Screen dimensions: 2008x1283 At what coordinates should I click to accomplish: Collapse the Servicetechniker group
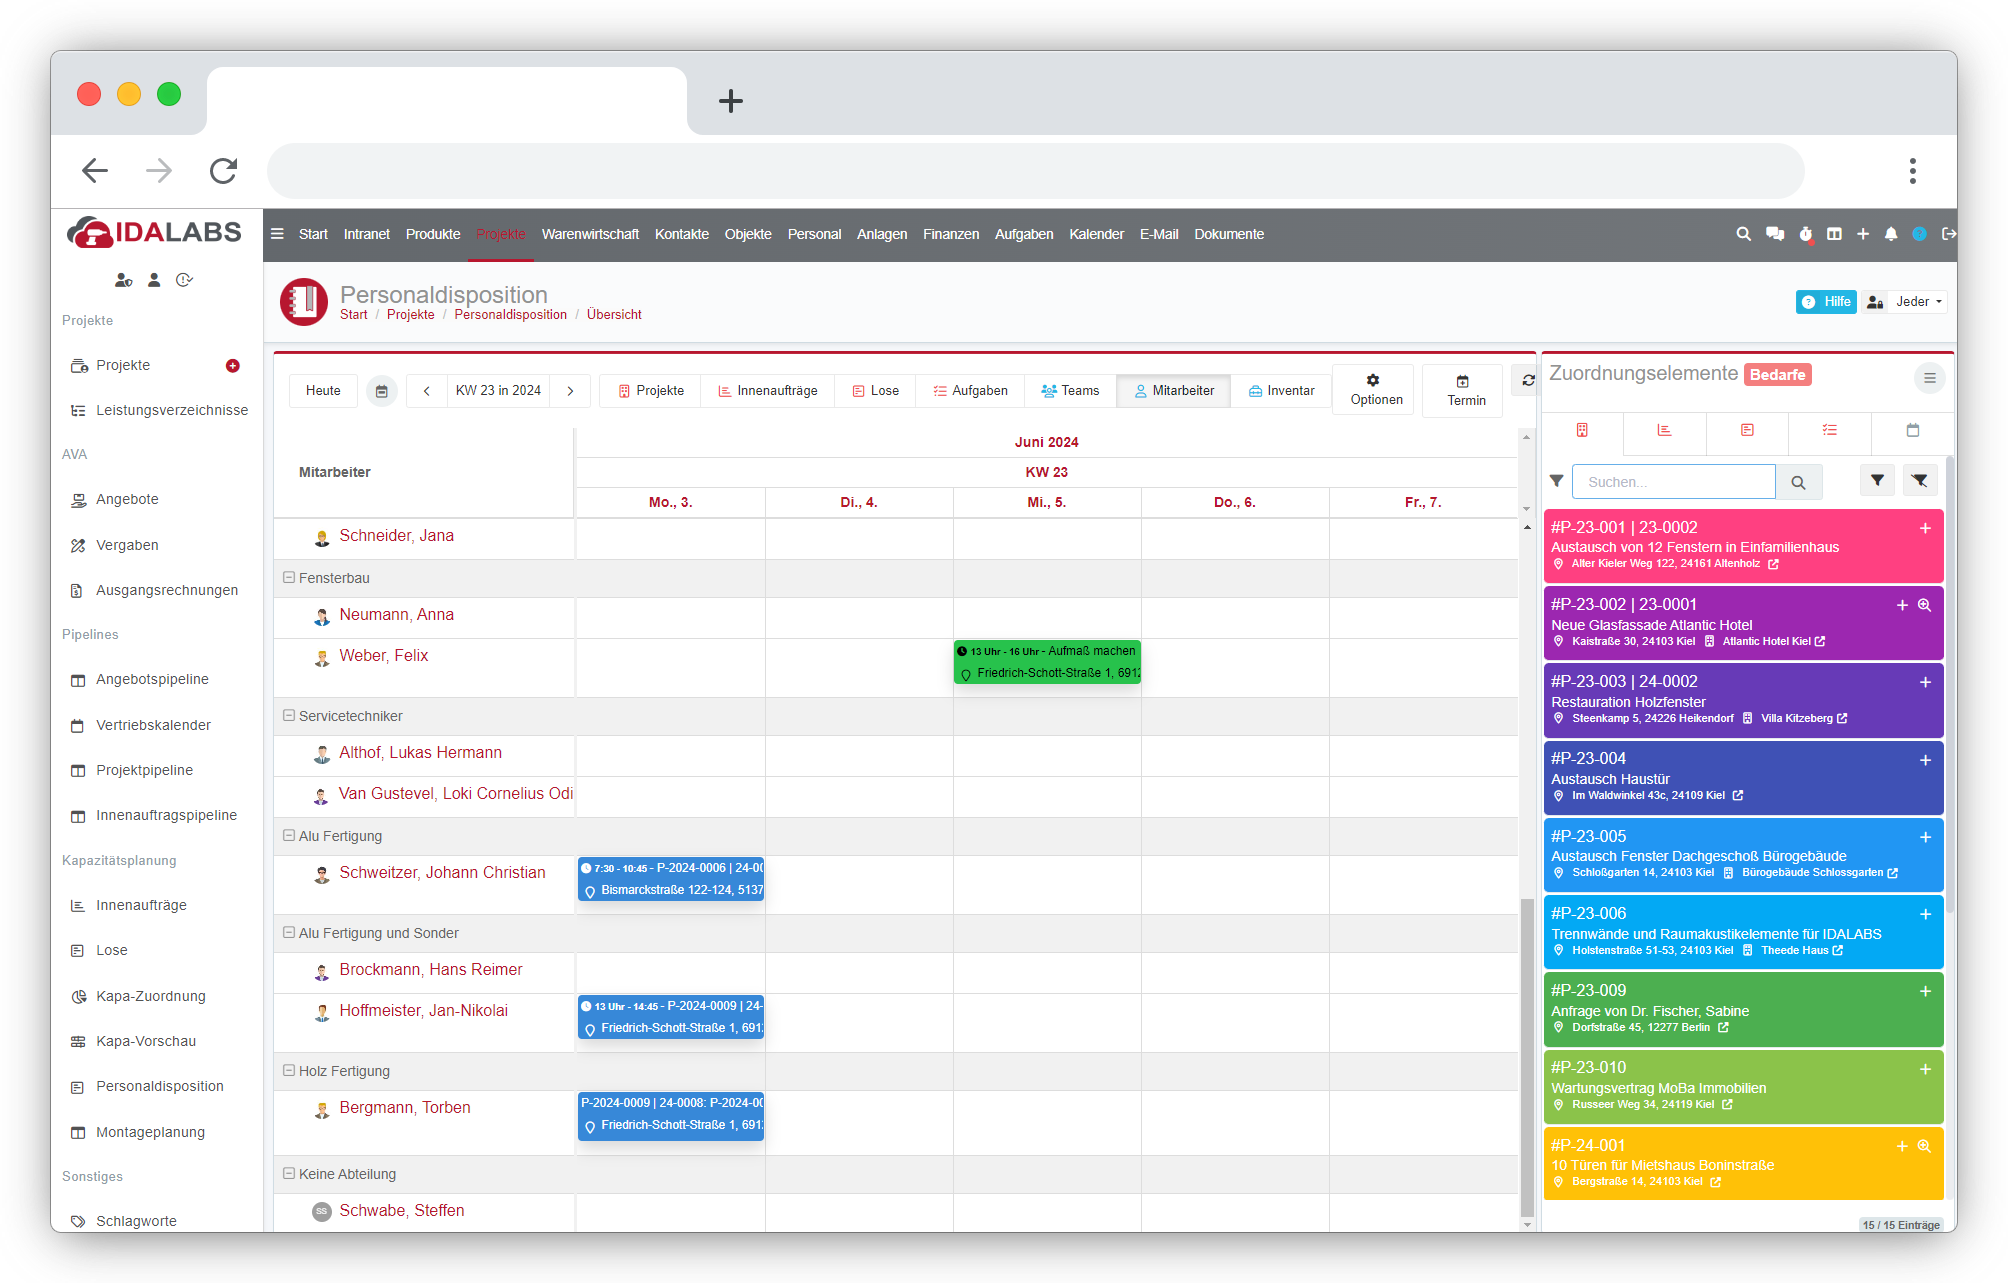pyautogui.click(x=289, y=716)
